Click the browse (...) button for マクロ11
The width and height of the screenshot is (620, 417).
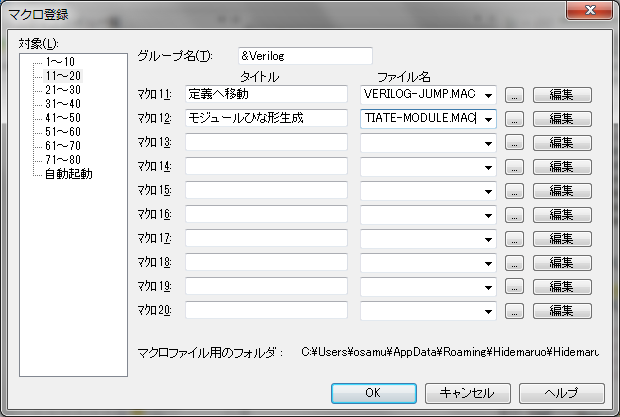pos(514,95)
